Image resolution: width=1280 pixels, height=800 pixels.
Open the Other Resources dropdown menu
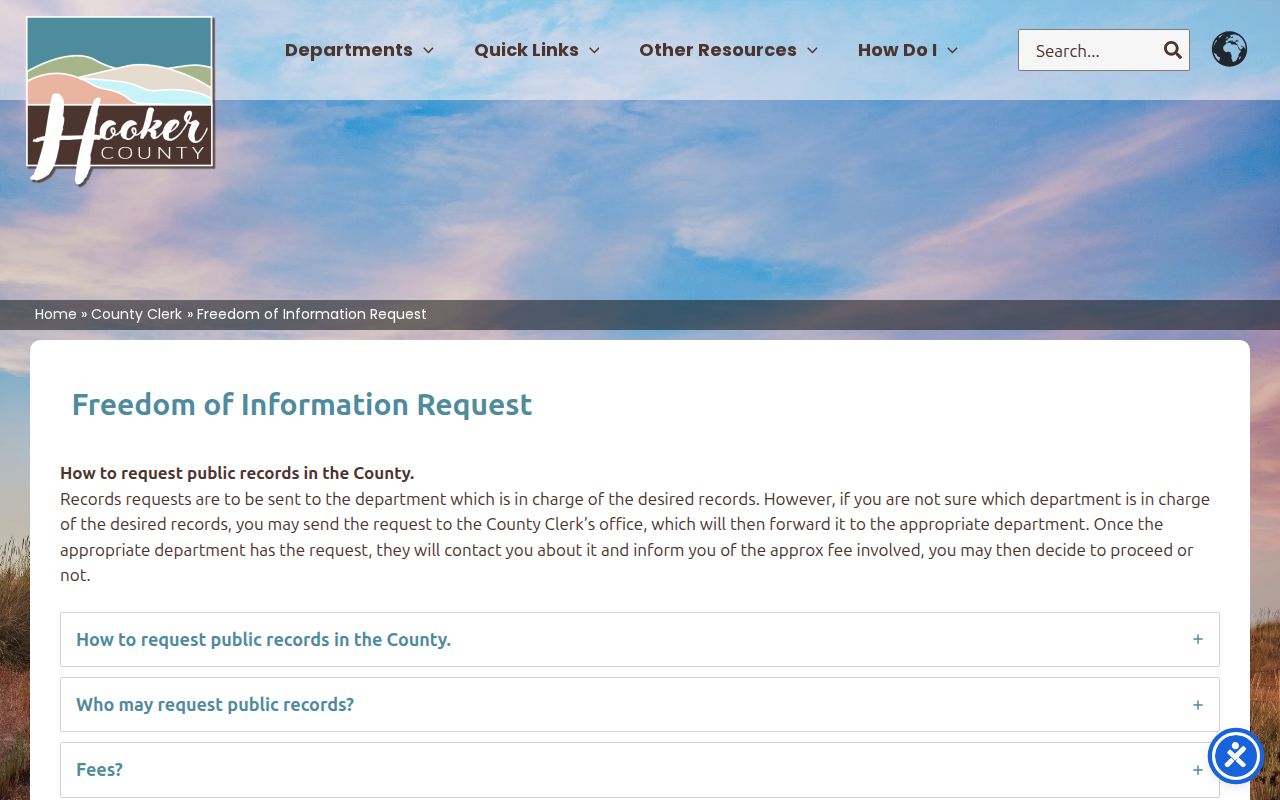coord(728,50)
